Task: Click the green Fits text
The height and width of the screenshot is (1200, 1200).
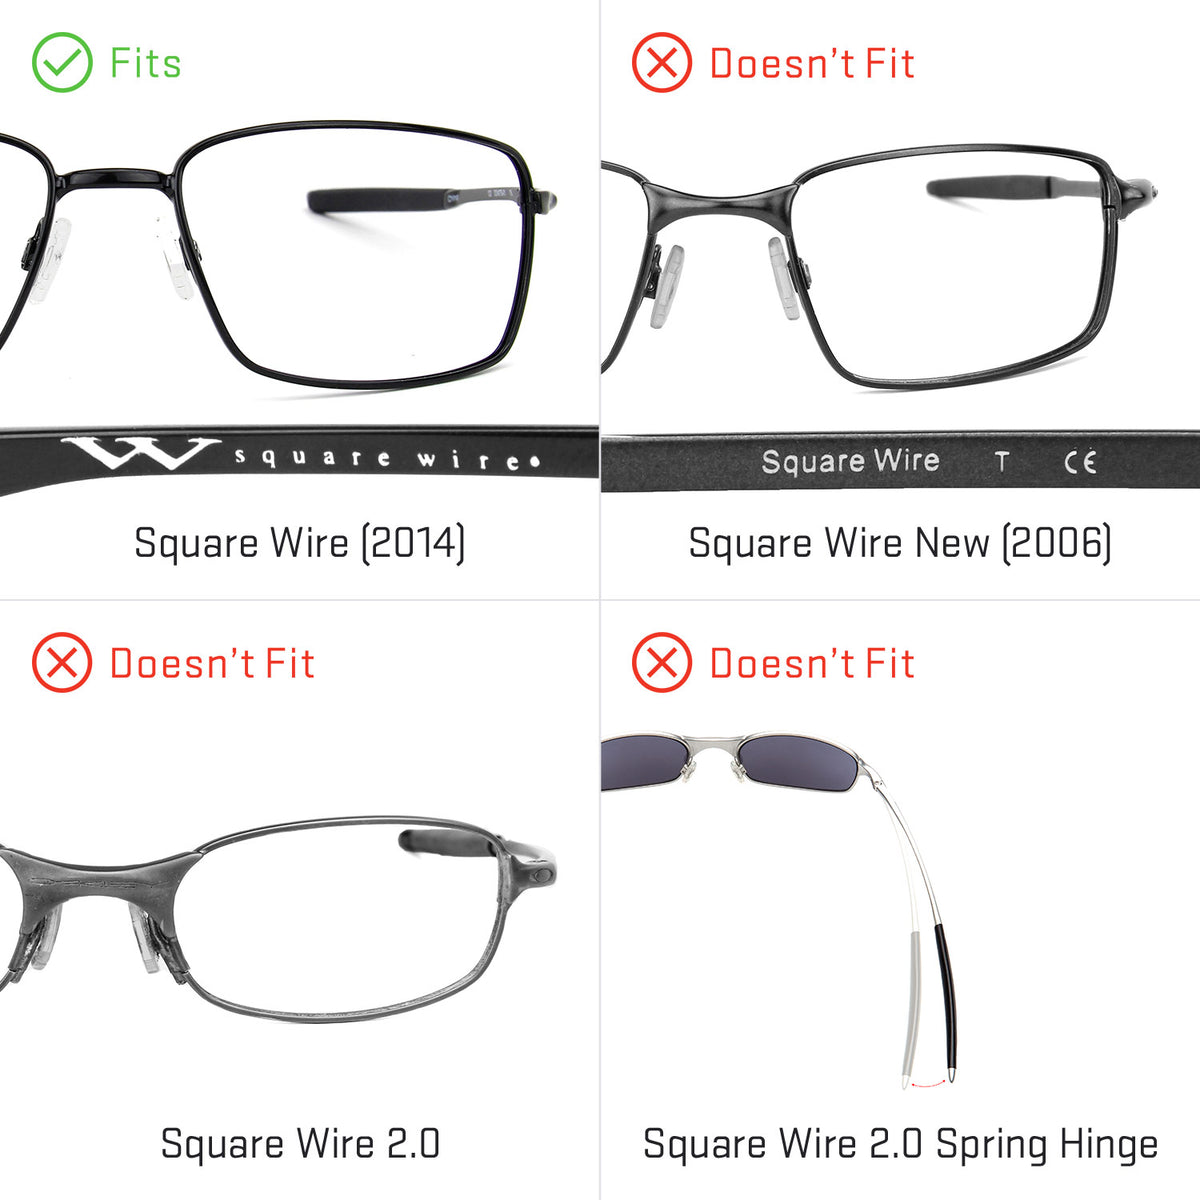Action: pyautogui.click(x=146, y=63)
